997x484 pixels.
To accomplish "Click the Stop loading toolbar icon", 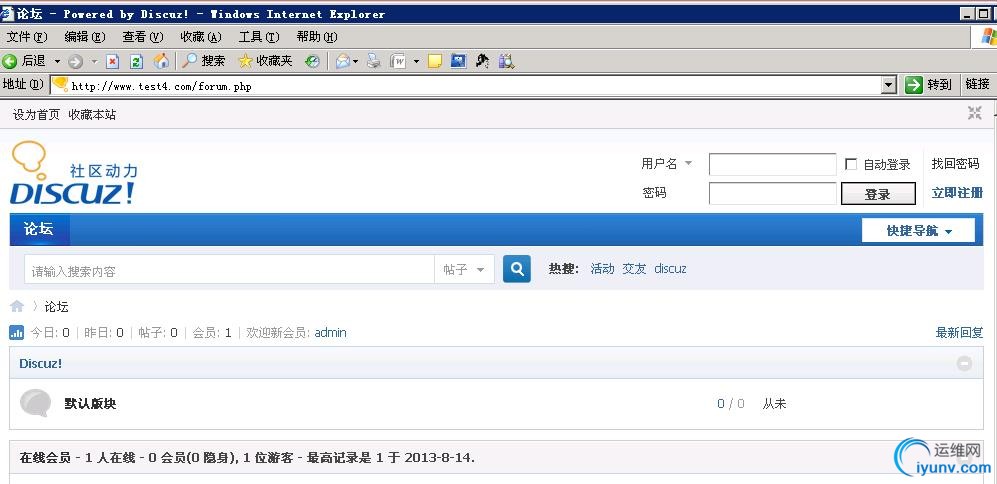I will [x=112, y=61].
